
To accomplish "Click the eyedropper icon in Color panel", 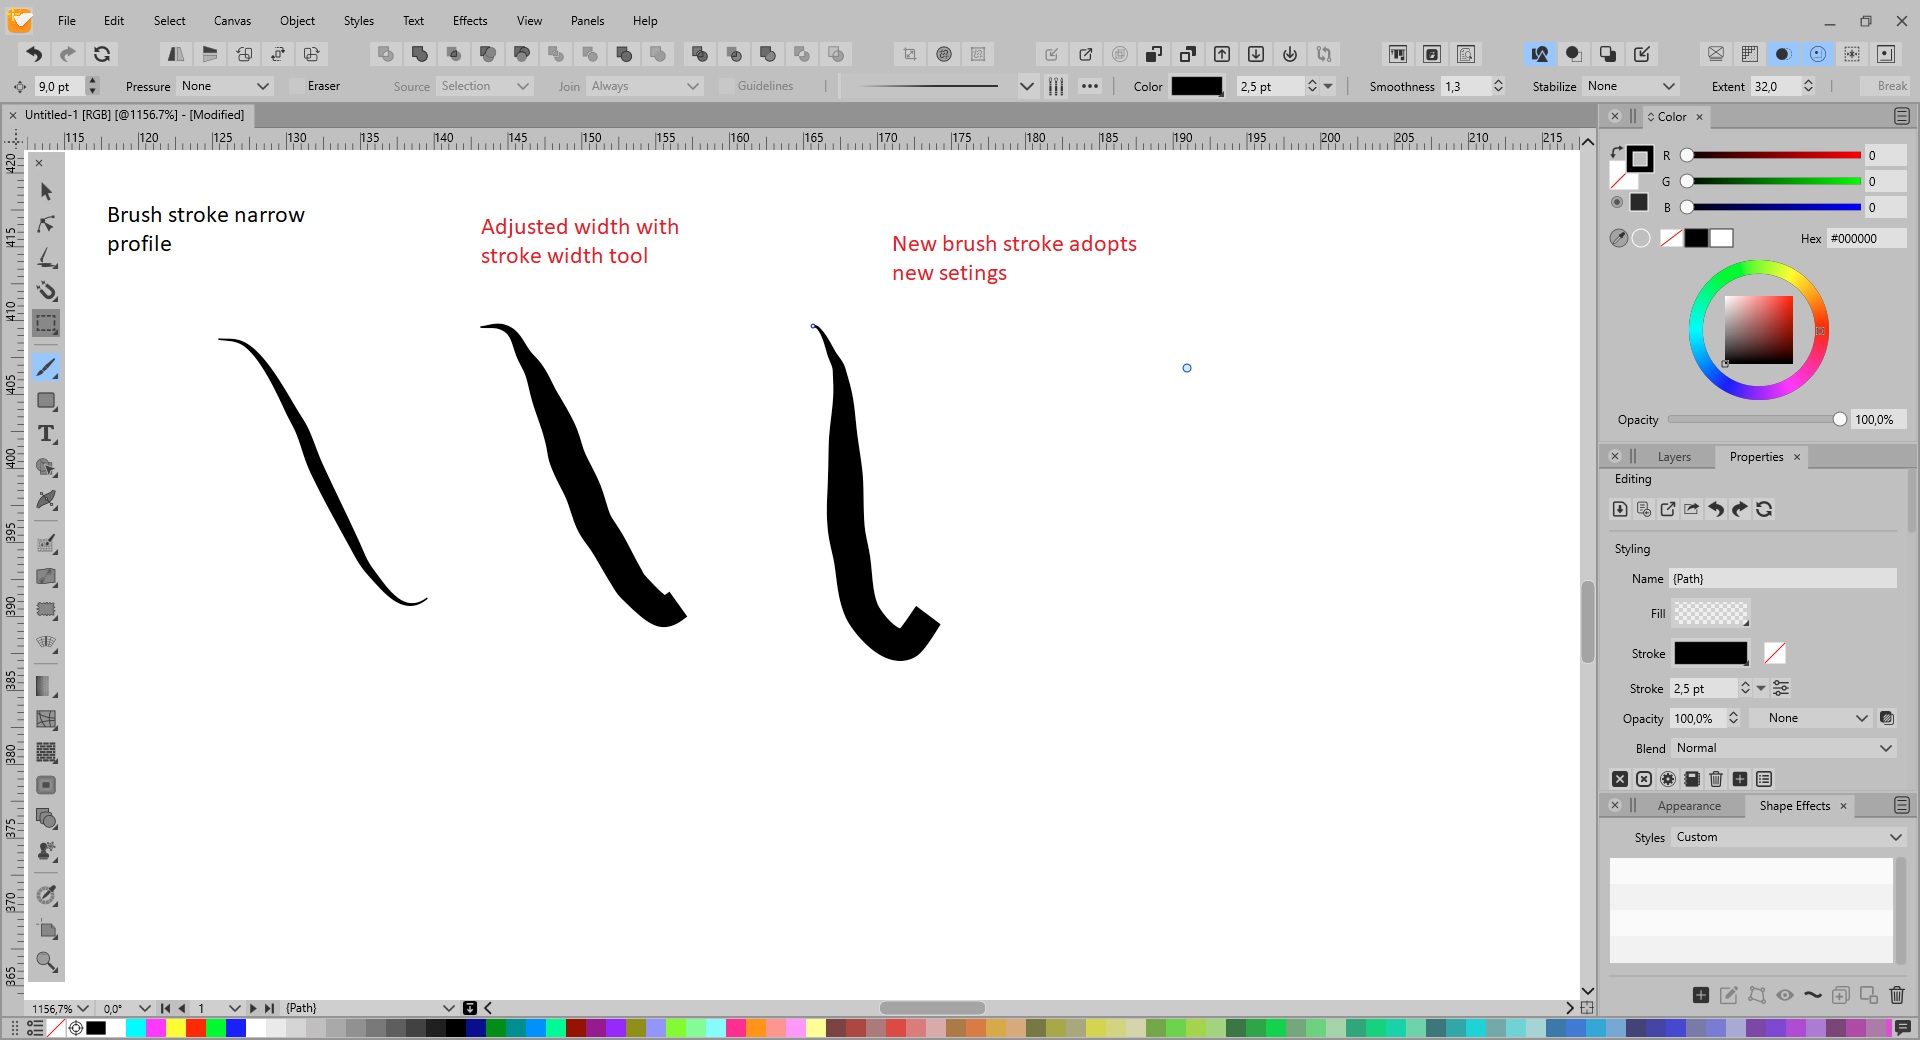I will coord(1618,238).
